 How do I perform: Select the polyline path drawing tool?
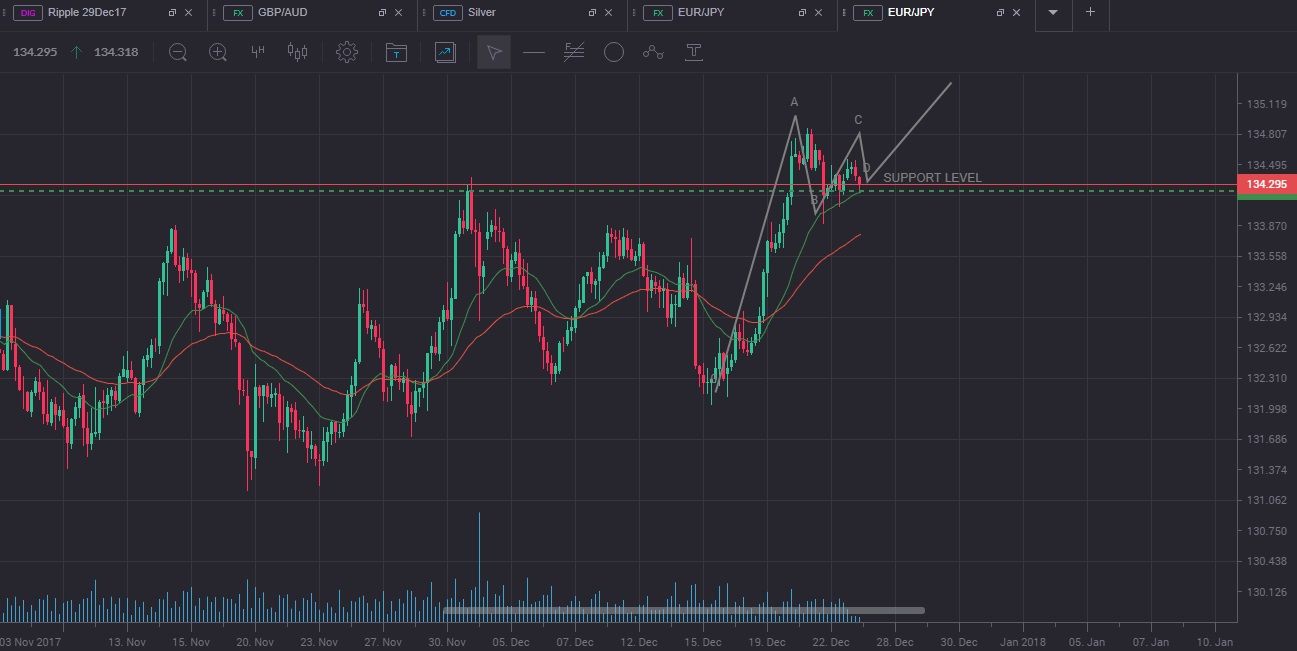pos(653,52)
